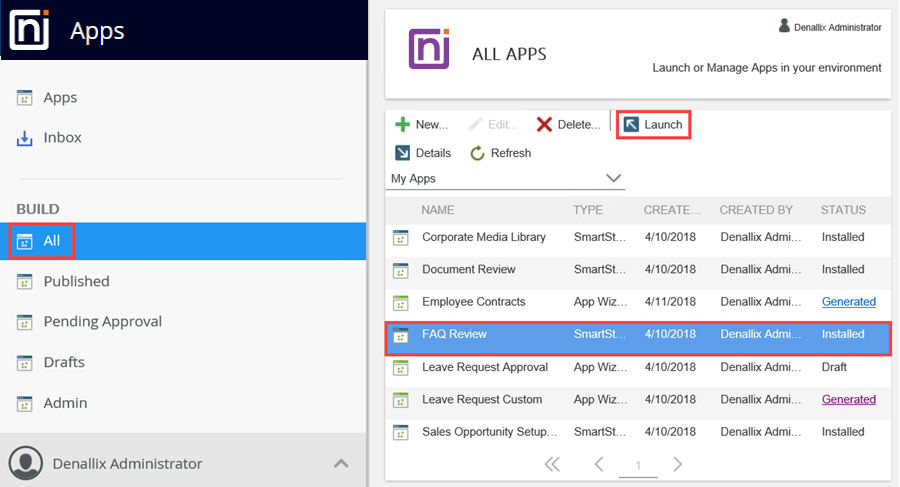
Task: Jump to first page double arrow
Action: click(x=552, y=464)
